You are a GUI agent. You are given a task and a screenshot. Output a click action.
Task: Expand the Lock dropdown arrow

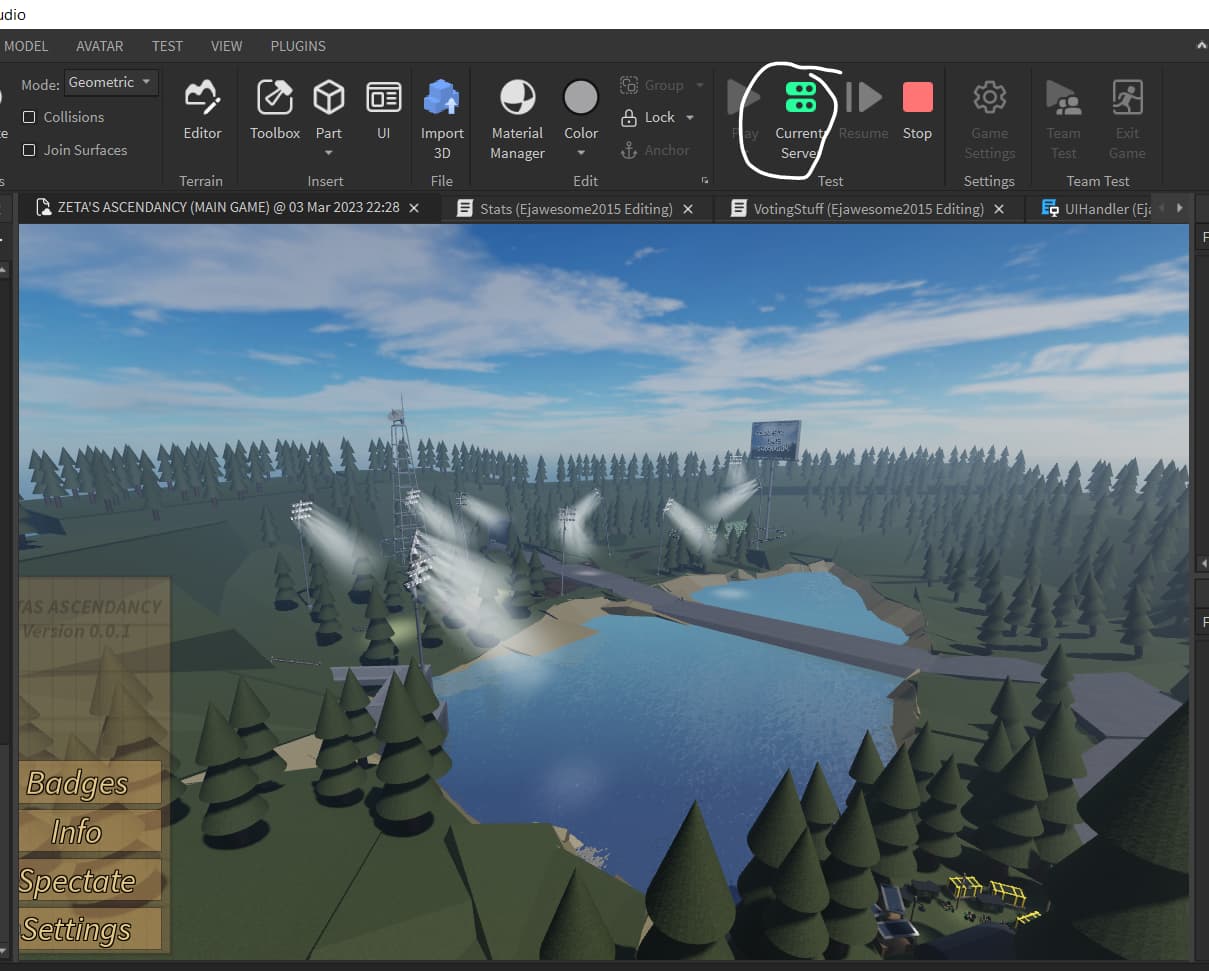coord(690,117)
